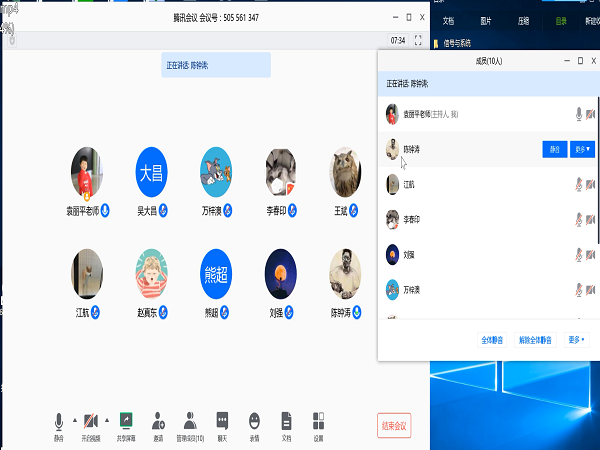This screenshot has width=600, height=450.
Task: Click muted mic icon beside 刘强 grid name
Action: click(289, 313)
